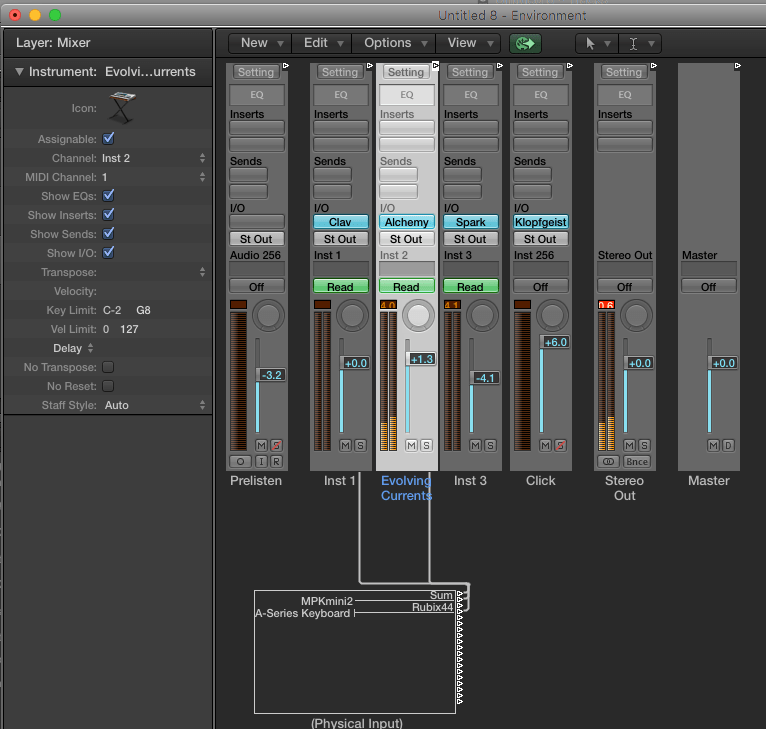Mute the Click channel strip

pos(546,445)
